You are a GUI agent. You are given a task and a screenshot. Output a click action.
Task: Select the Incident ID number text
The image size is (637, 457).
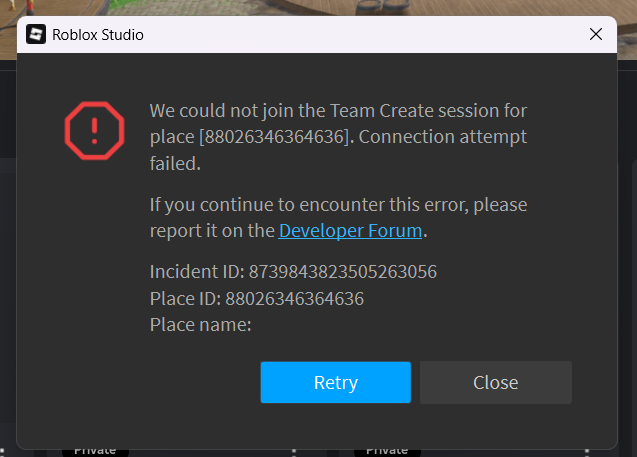pos(342,271)
